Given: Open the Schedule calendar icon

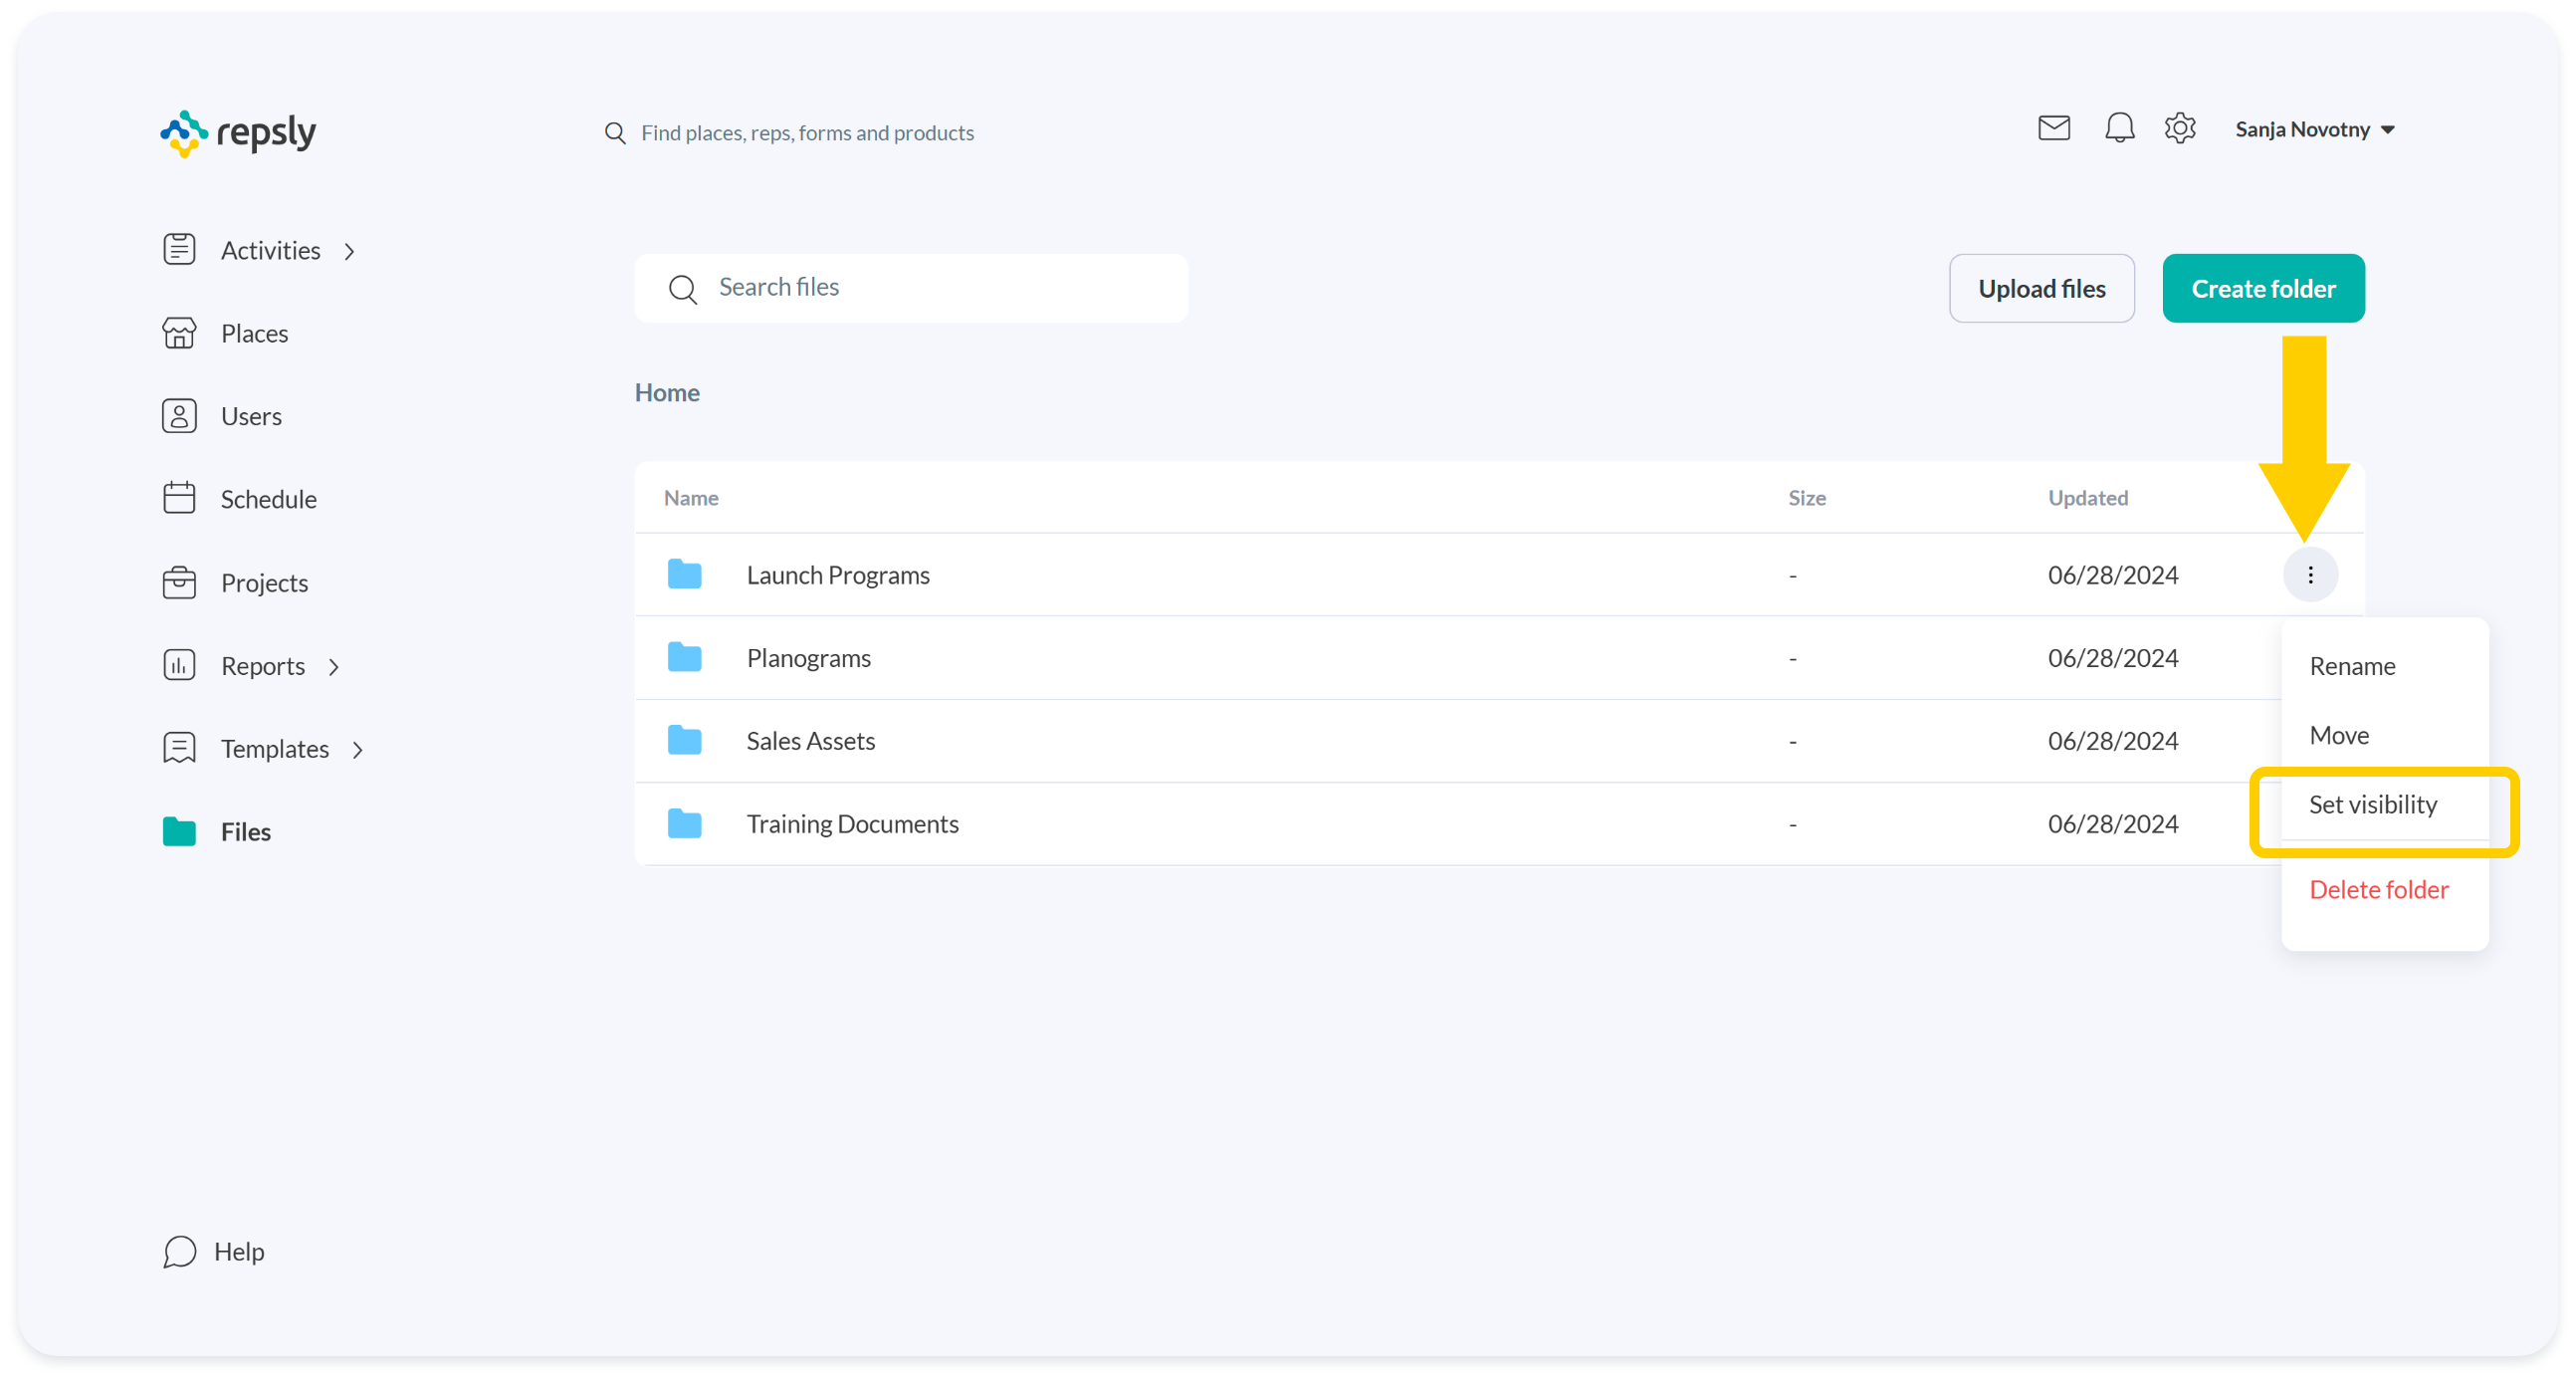Looking at the screenshot, I should [x=179, y=498].
